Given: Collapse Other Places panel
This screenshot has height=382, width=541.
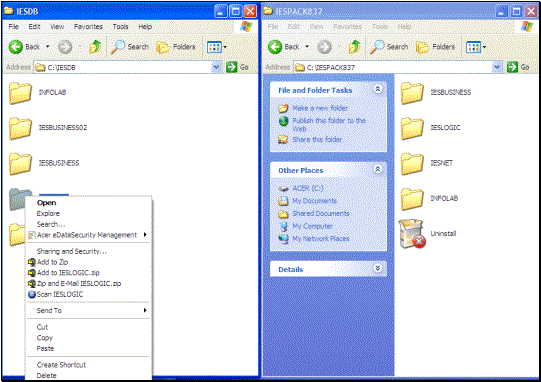Looking at the screenshot, I should (378, 169).
